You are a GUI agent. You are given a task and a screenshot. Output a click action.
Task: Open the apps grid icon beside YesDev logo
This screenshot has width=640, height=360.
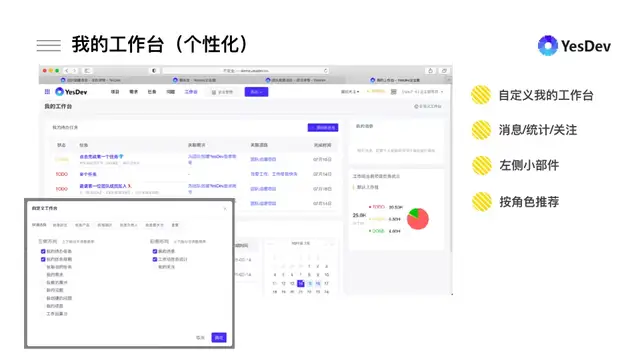[47, 92]
